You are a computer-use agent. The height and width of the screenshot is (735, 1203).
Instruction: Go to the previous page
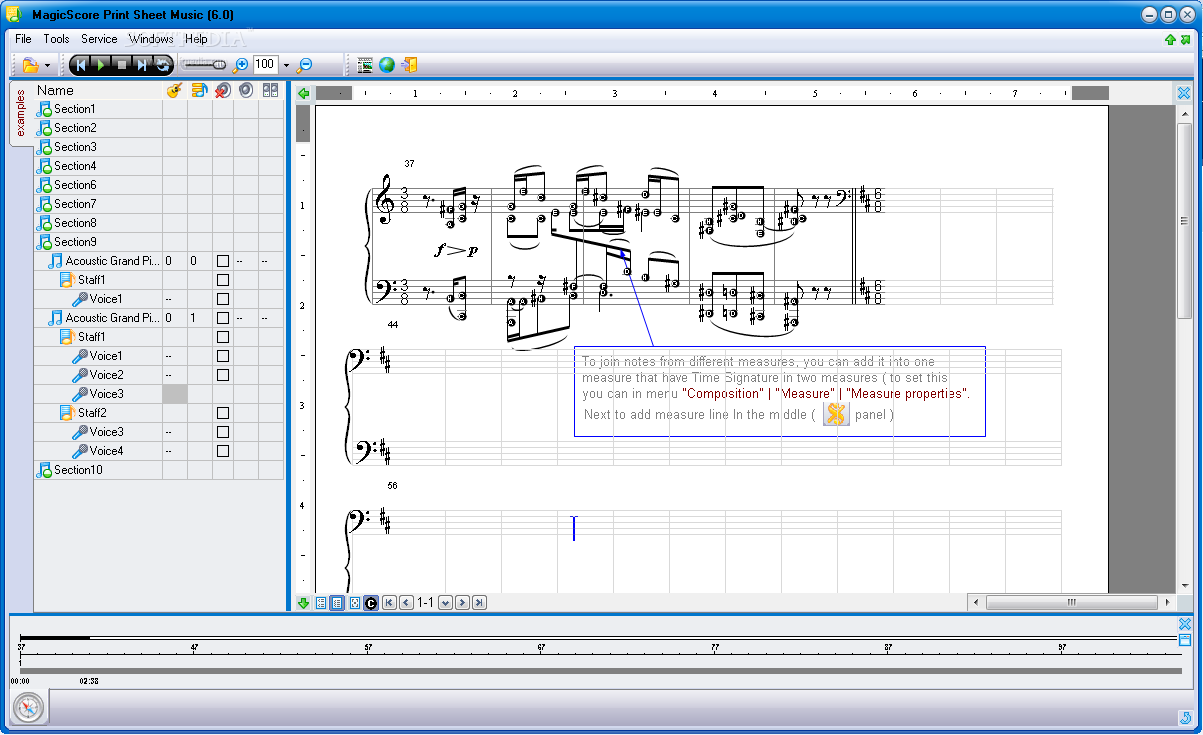click(406, 603)
